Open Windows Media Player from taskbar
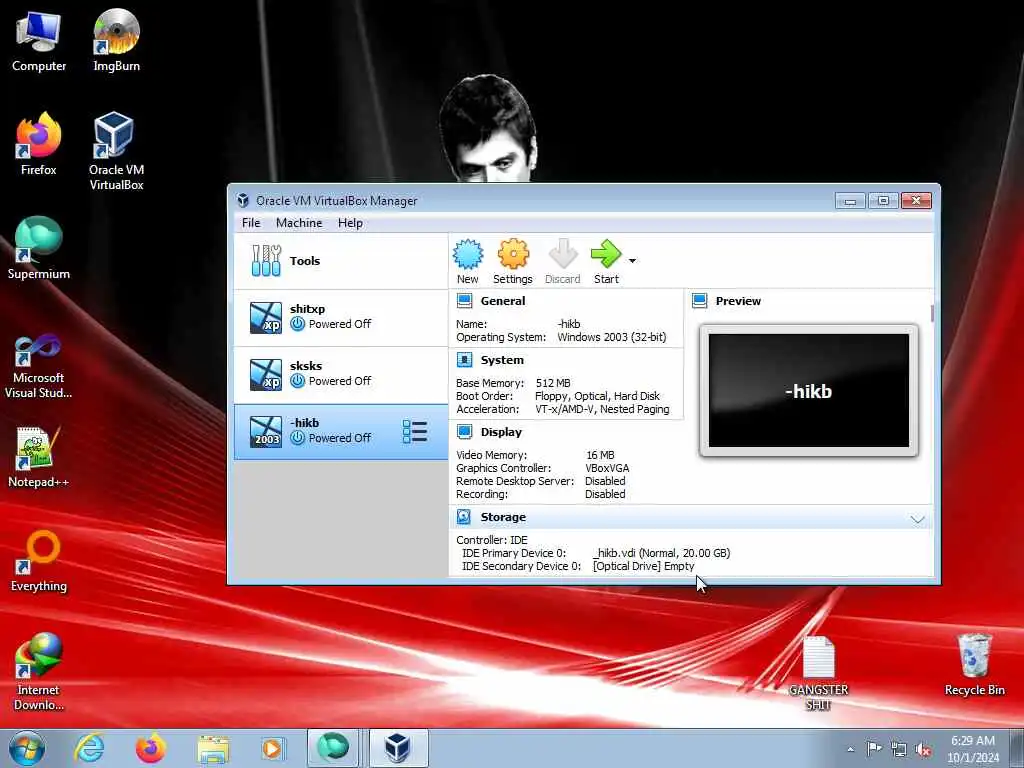This screenshot has height=768, width=1024. click(272, 748)
